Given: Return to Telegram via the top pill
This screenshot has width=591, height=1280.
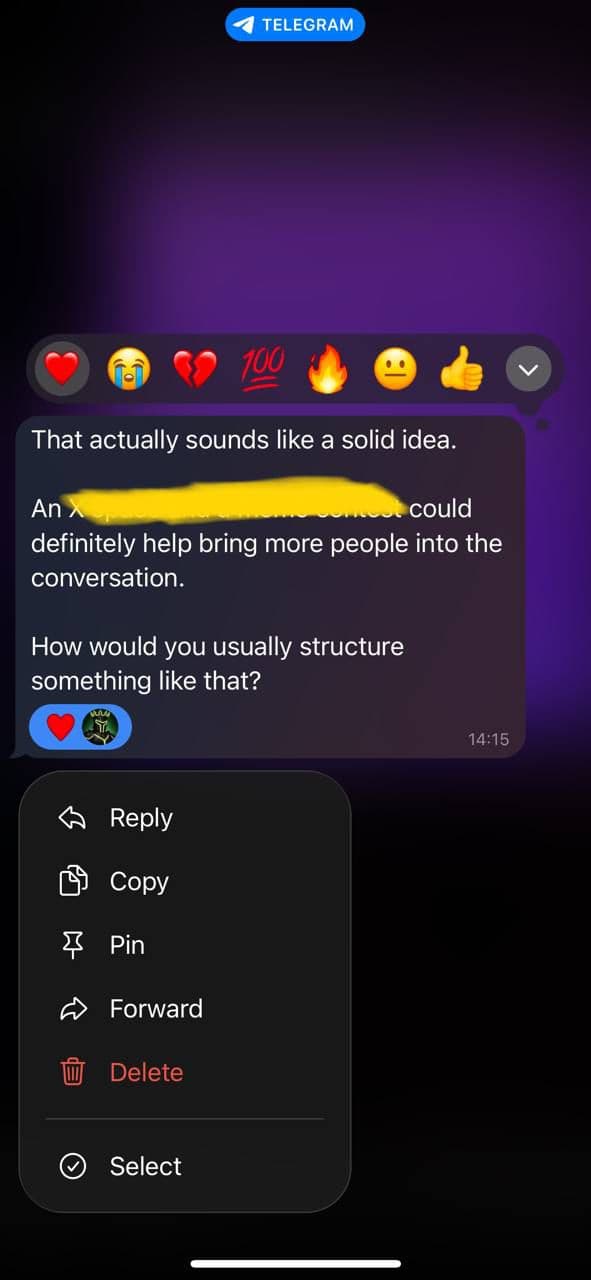Looking at the screenshot, I should pyautogui.click(x=295, y=25).
